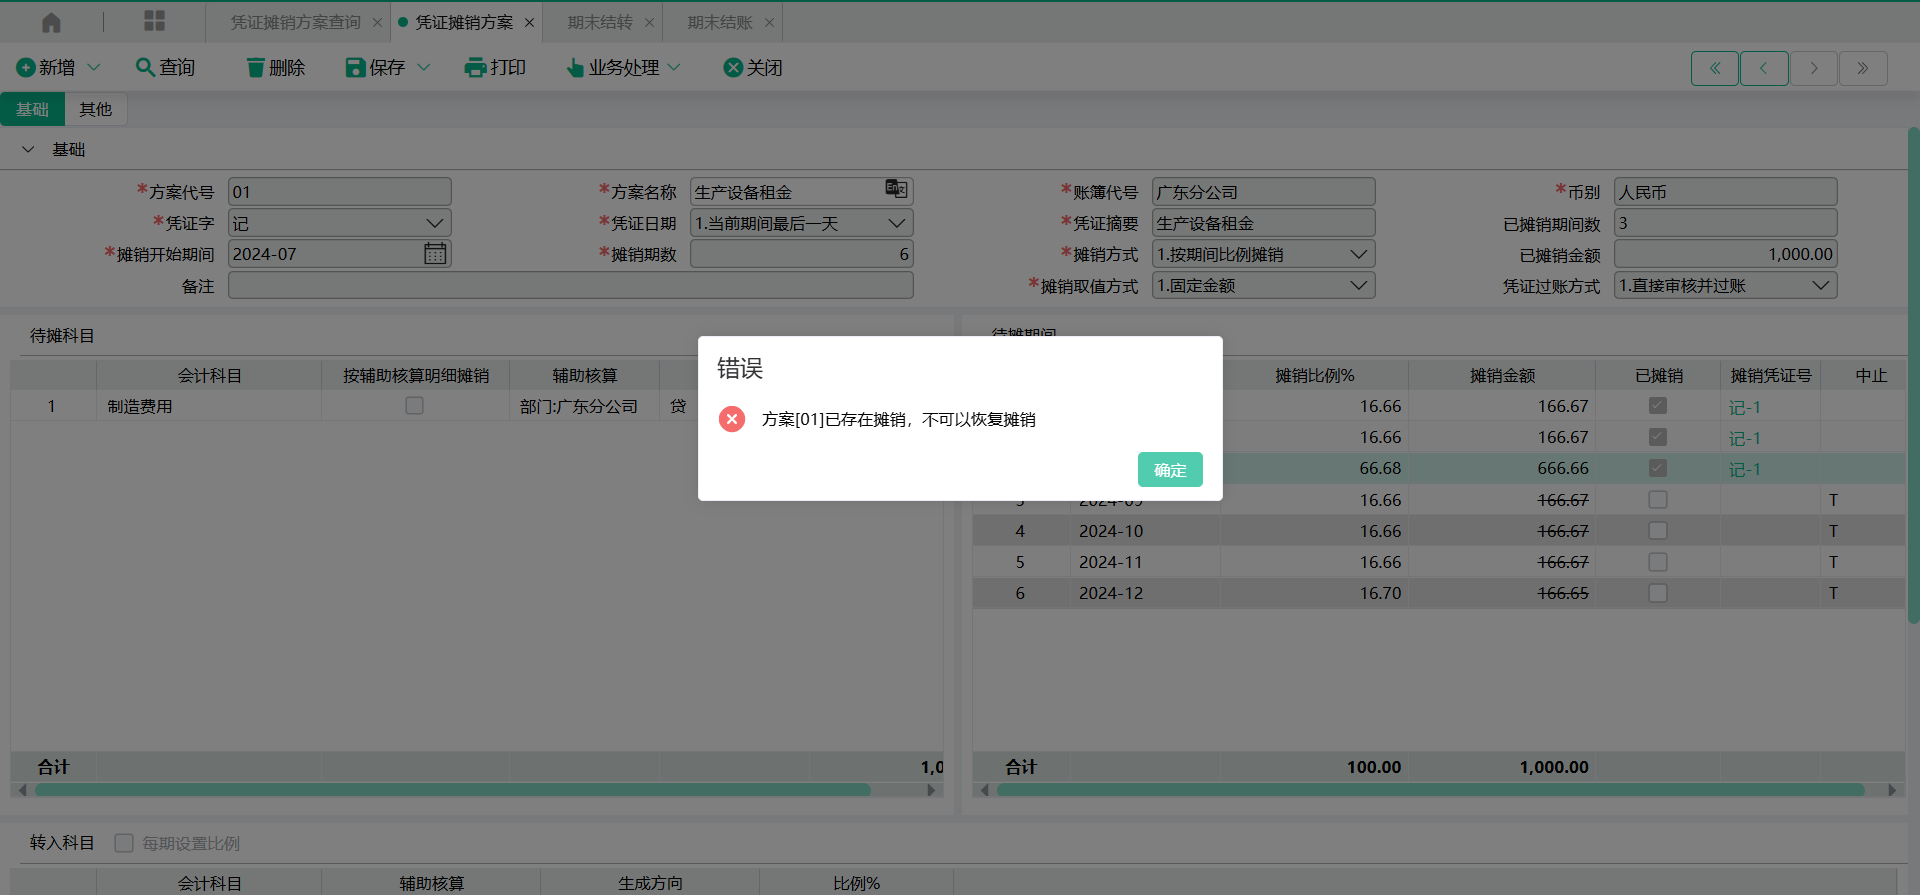Viewport: 1920px width, 895px height.
Task: Jump to last record navigation button
Action: 1863,68
